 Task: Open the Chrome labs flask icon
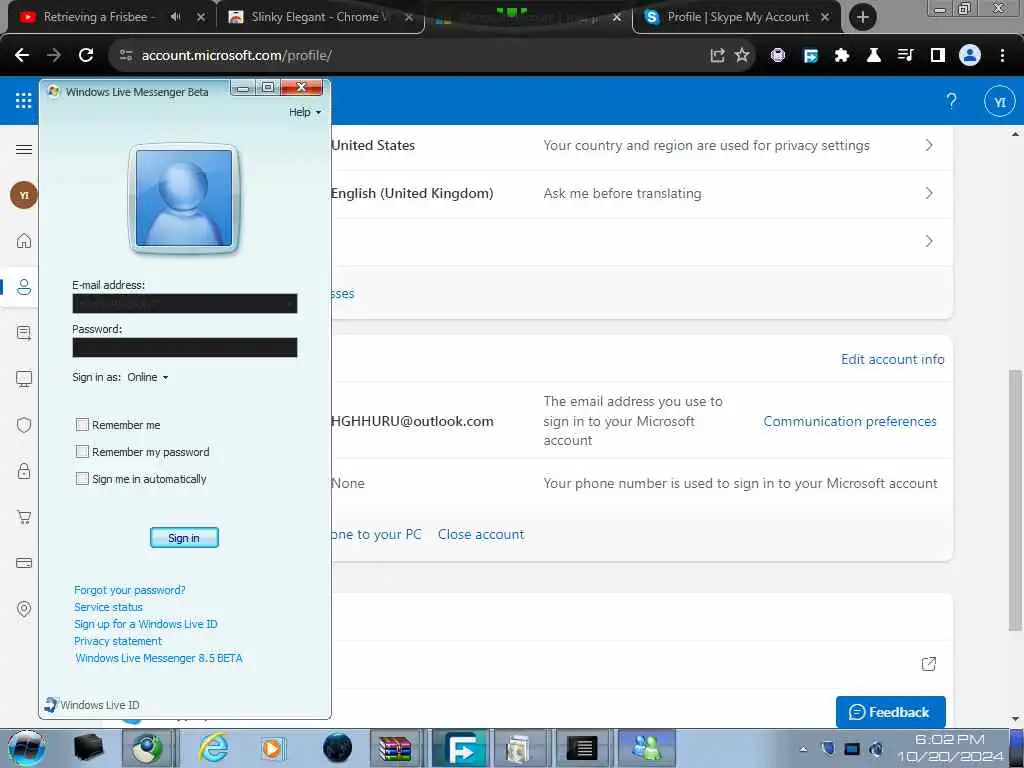click(x=873, y=56)
